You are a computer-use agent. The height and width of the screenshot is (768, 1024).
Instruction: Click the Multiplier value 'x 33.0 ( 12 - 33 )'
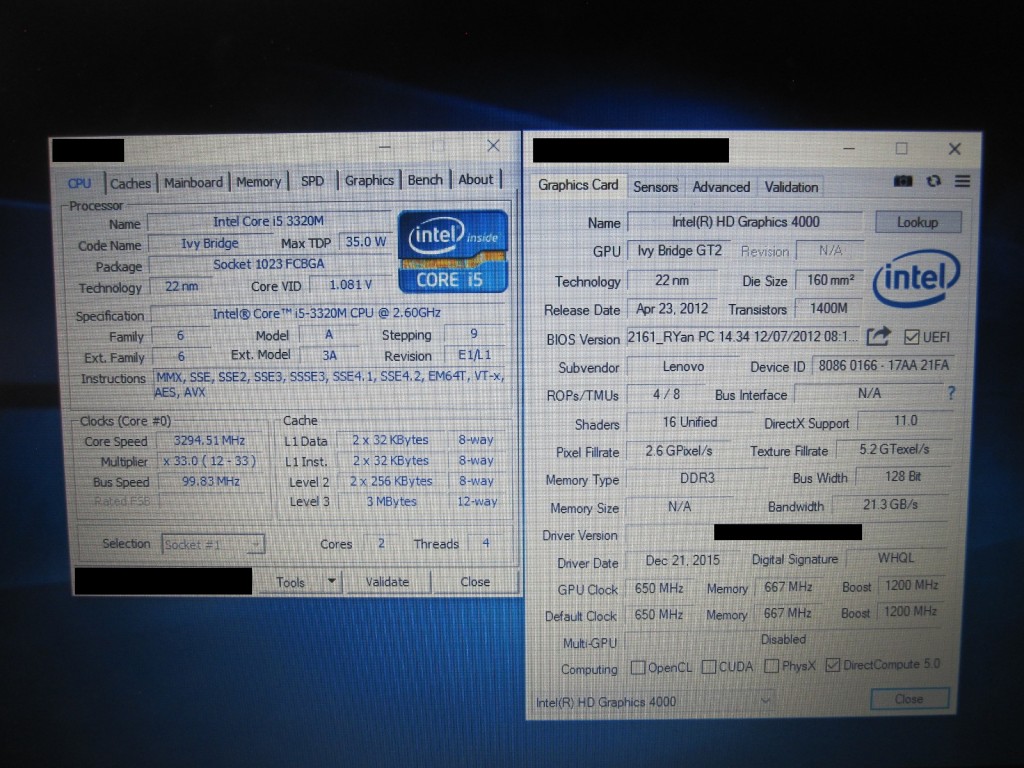[210, 461]
